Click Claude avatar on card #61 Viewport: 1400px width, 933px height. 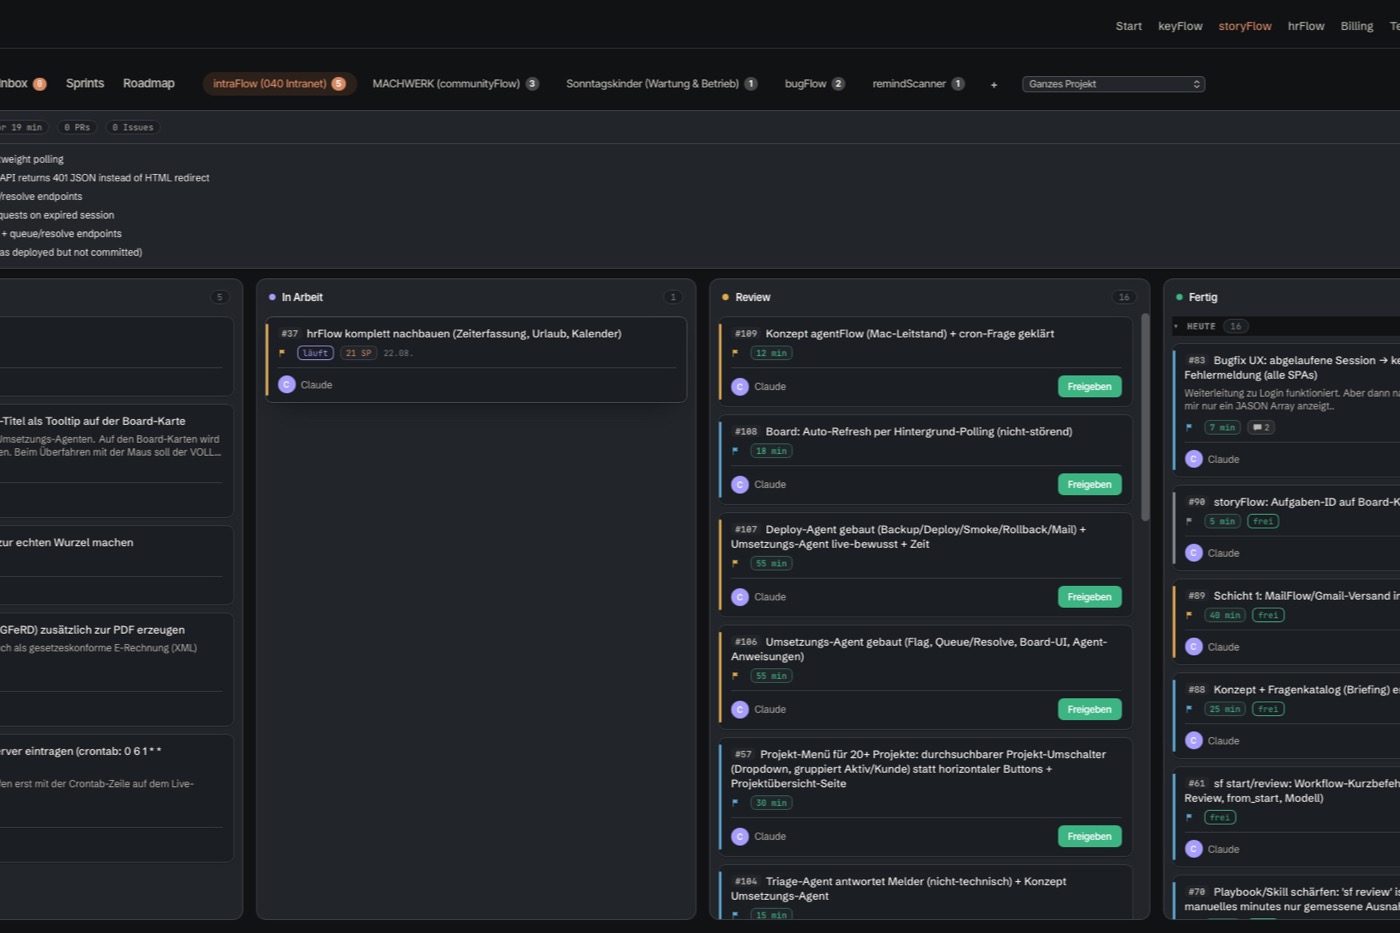tap(1193, 849)
